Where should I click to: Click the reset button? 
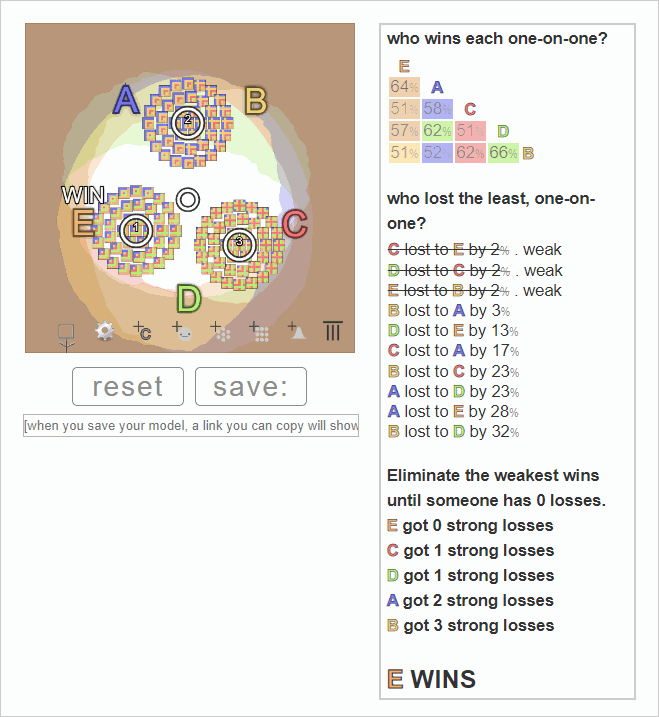[x=128, y=386]
